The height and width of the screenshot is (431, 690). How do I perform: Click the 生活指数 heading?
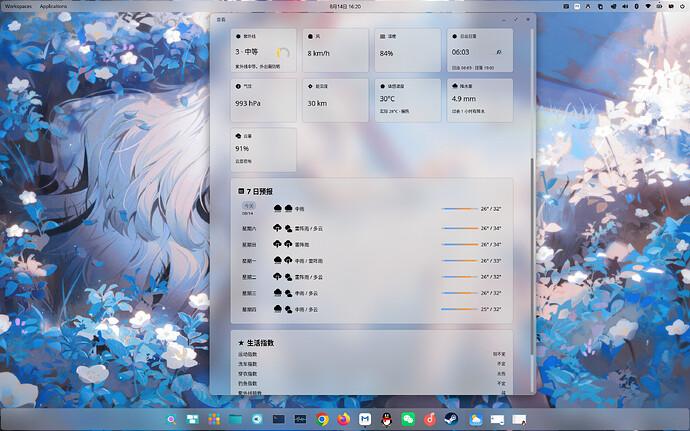pos(260,343)
